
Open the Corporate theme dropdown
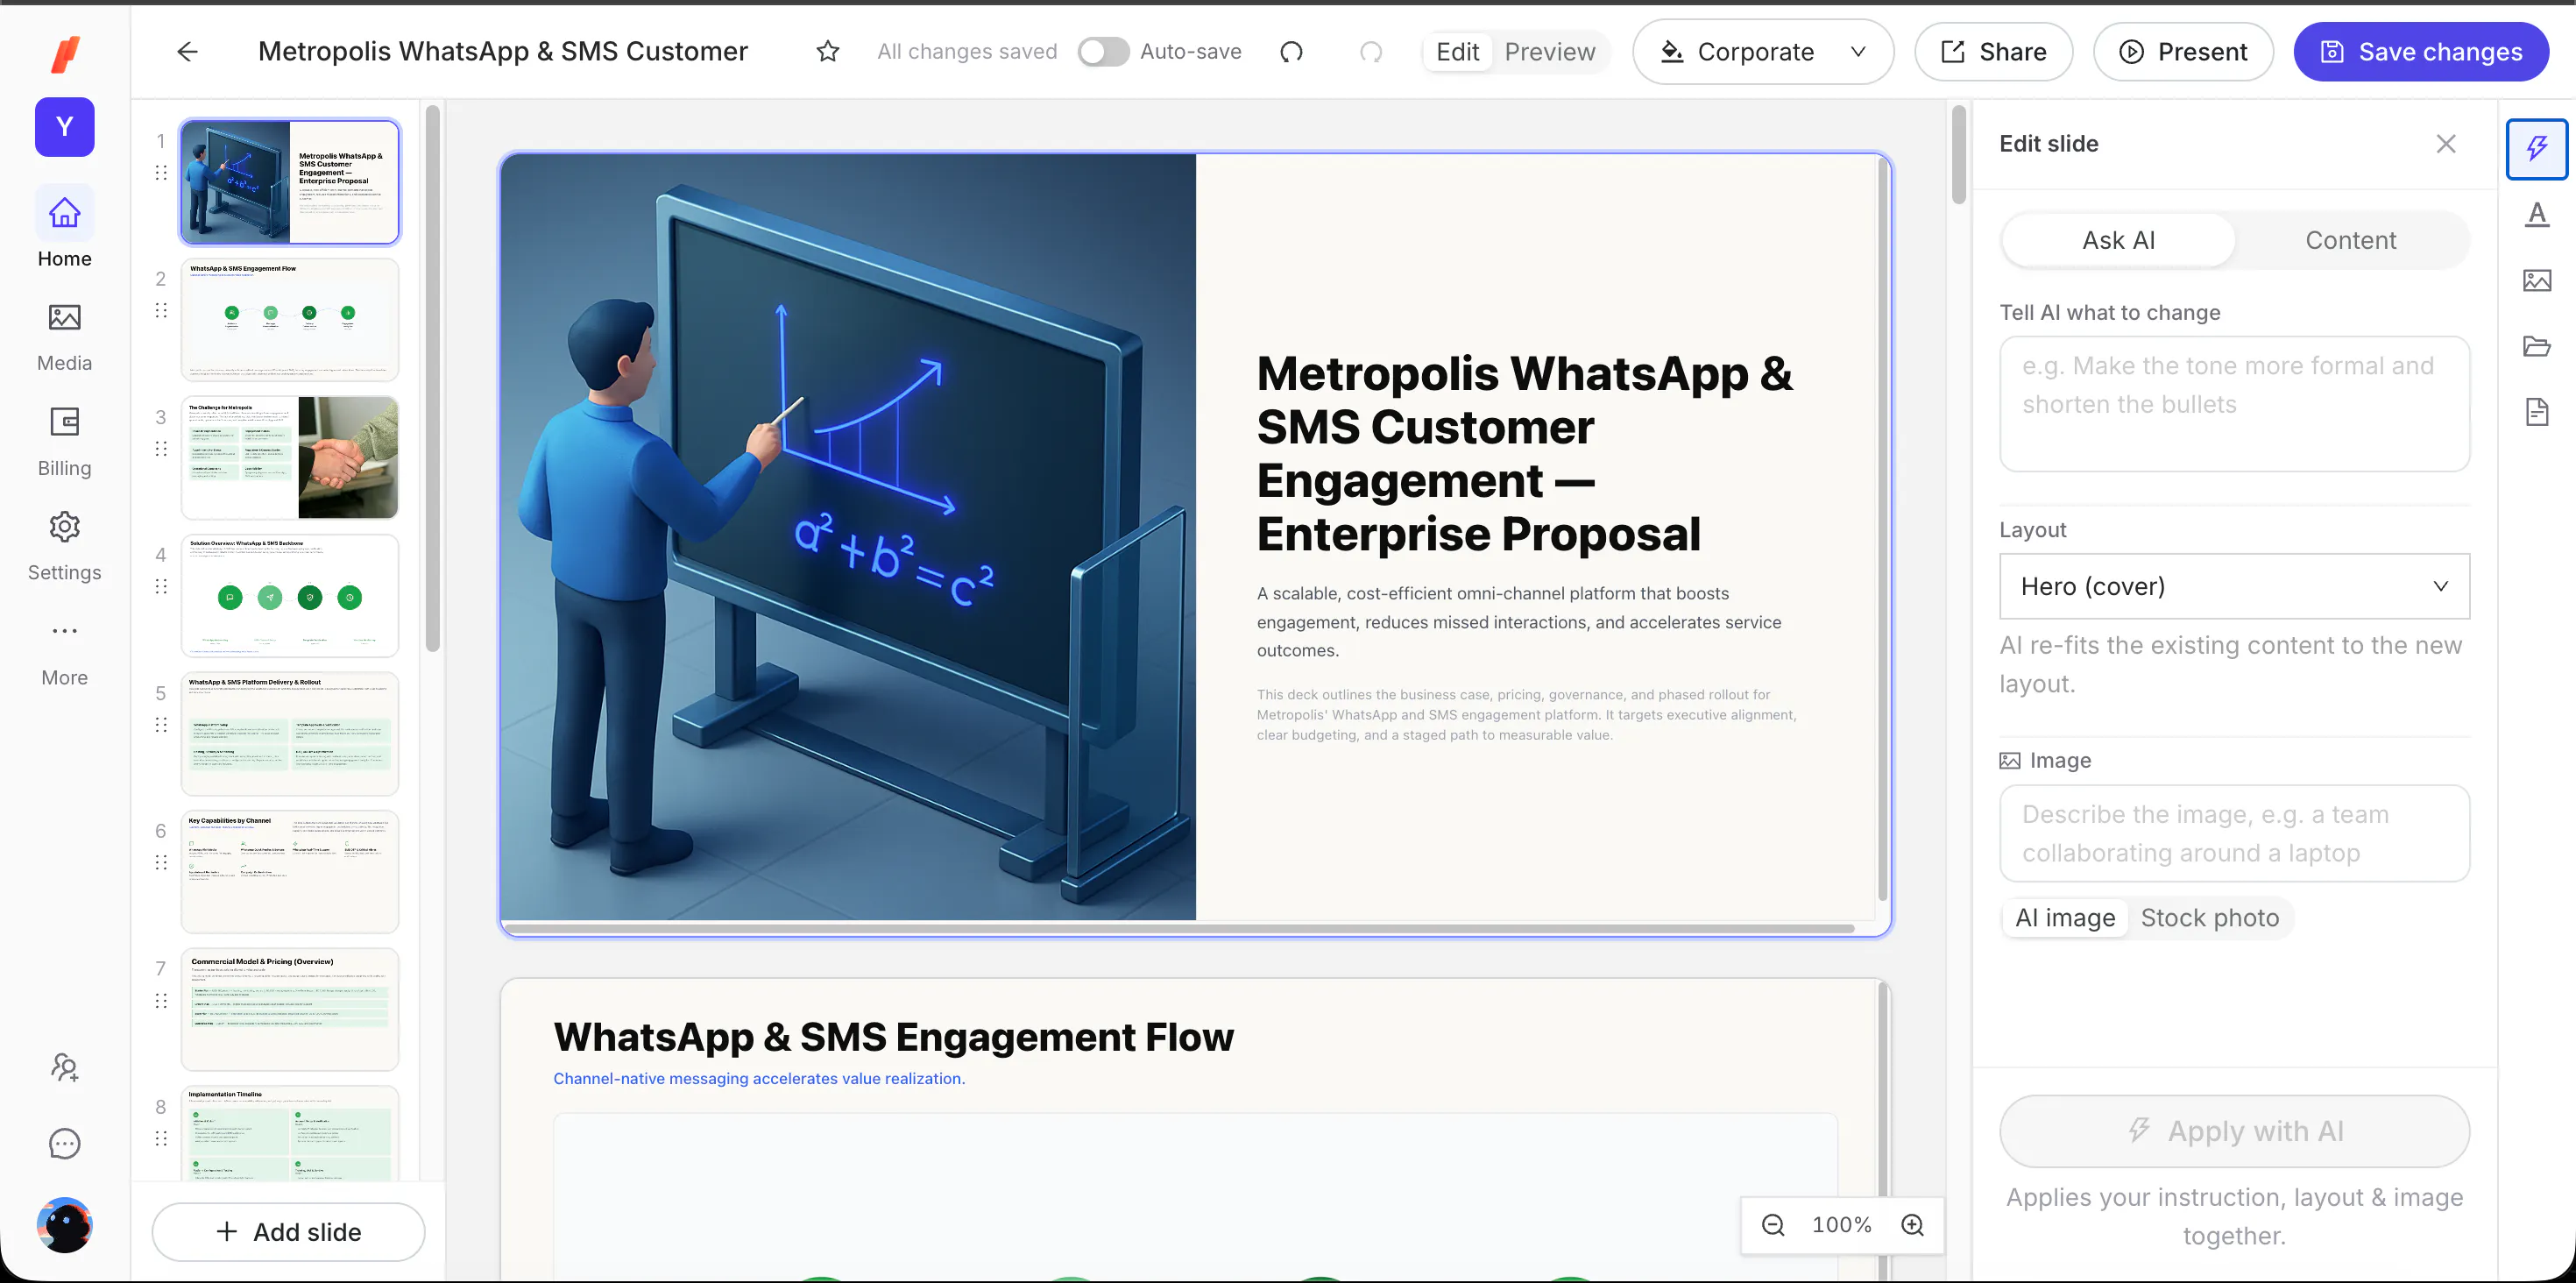click(x=1763, y=51)
